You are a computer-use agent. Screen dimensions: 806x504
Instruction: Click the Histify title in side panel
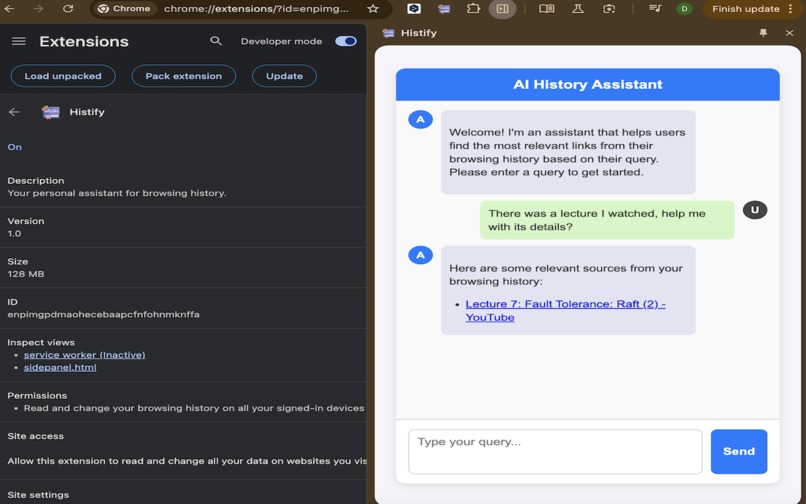418,33
